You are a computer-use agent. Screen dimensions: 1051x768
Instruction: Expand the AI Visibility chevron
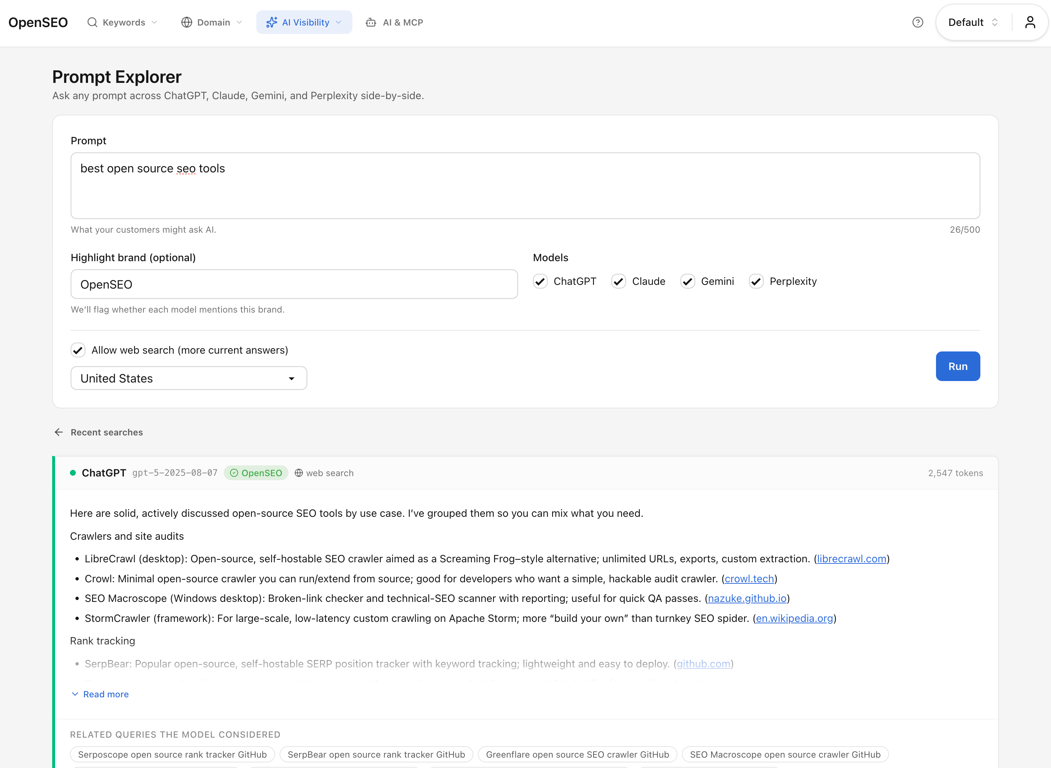coord(338,22)
